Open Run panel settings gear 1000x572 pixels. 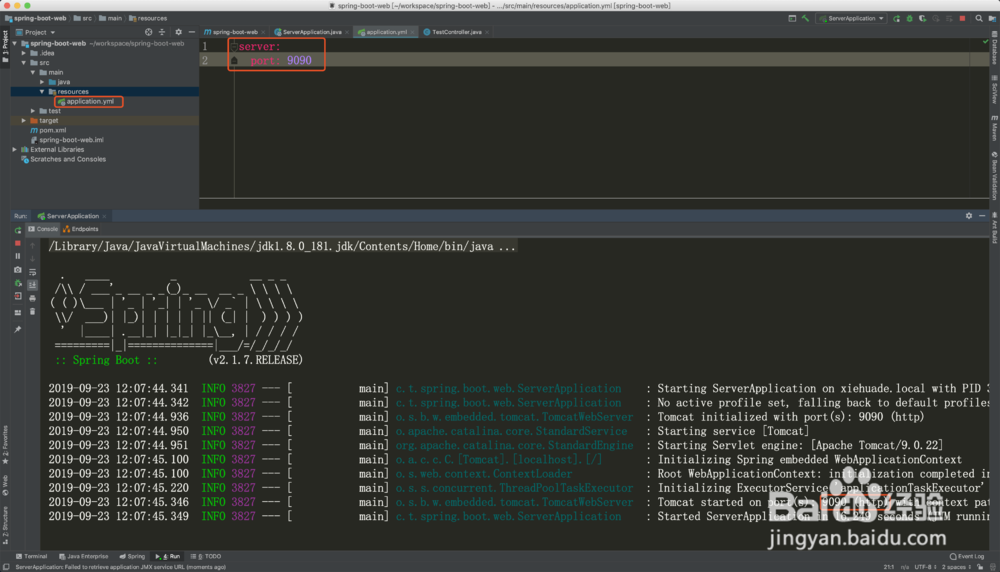pos(969,216)
